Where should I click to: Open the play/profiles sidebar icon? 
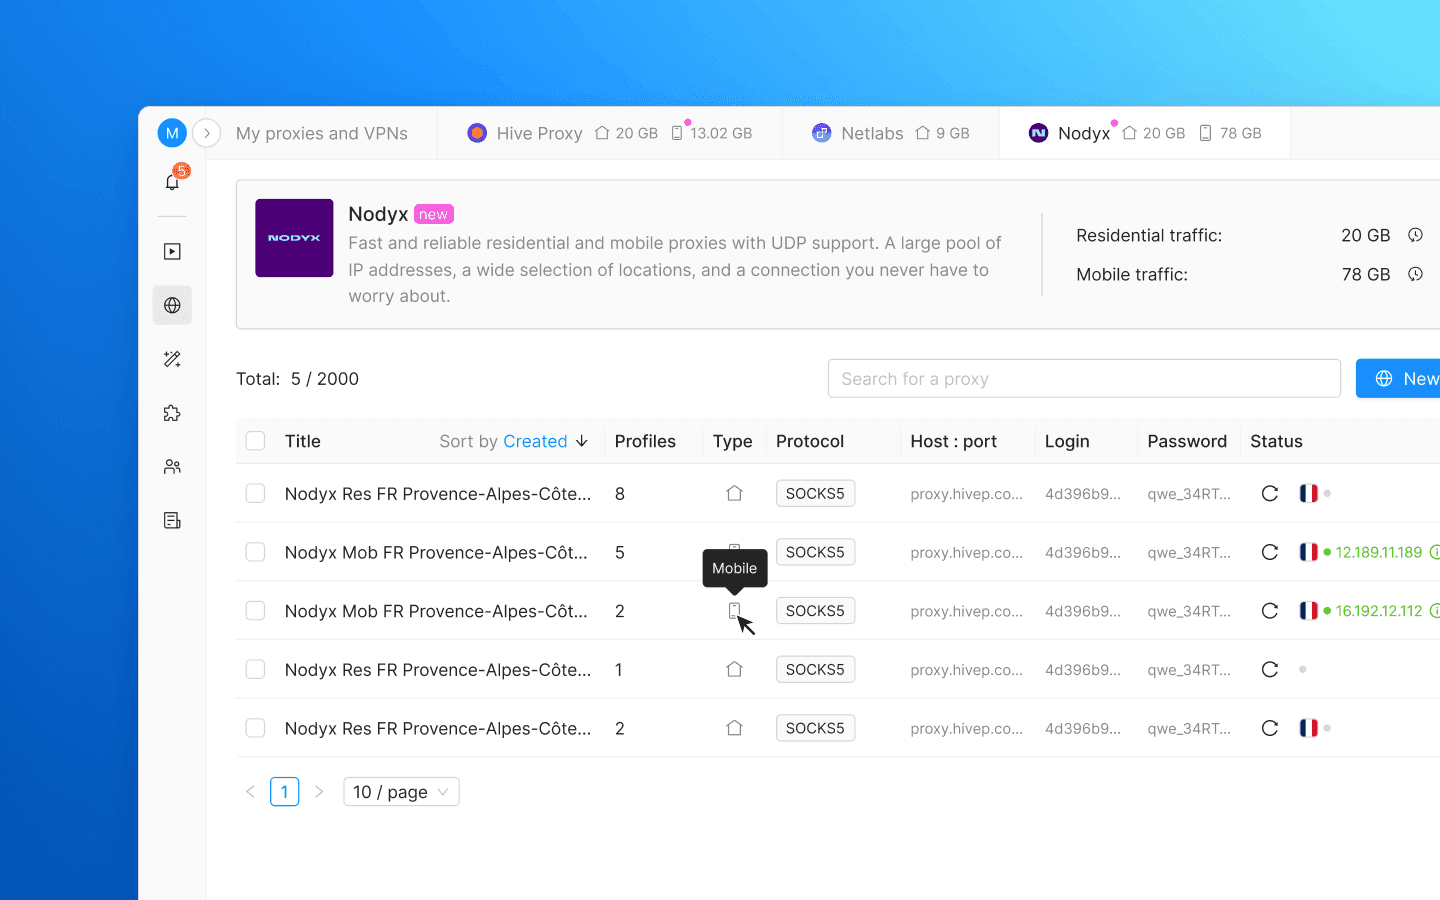(x=172, y=252)
